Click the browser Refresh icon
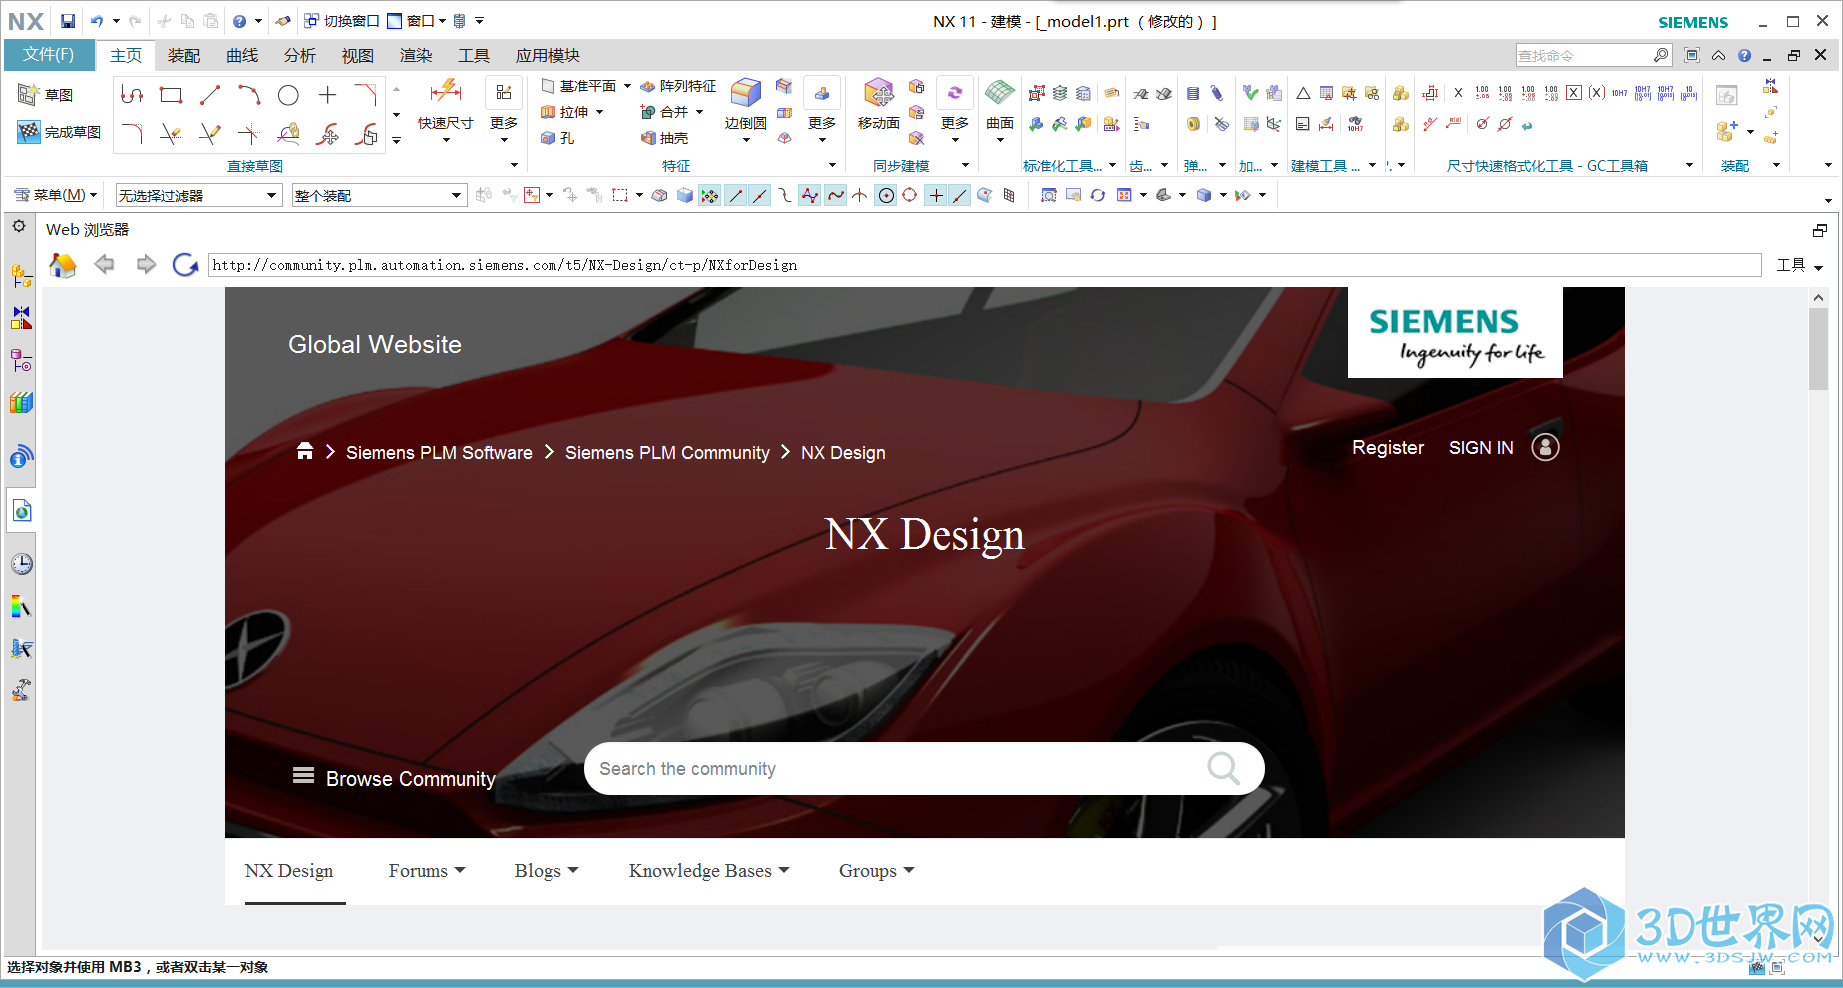The width and height of the screenshot is (1843, 988). coord(185,265)
